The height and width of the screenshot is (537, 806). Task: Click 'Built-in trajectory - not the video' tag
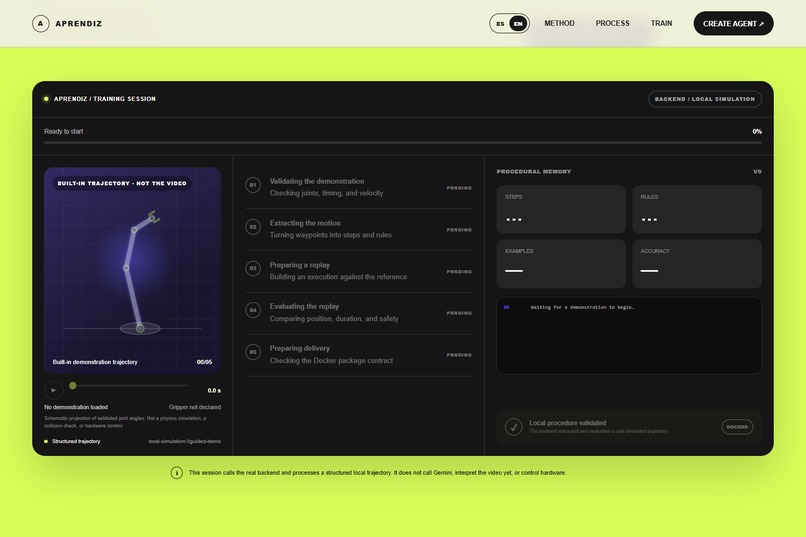point(122,183)
